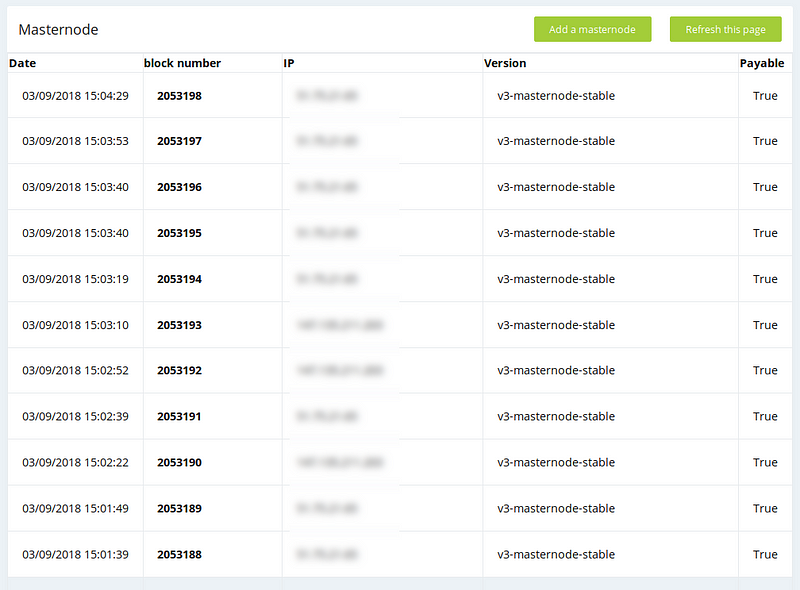This screenshot has width=800, height=590.
Task: Click blurred IP in block 2053198 row
Action: [x=327, y=96]
